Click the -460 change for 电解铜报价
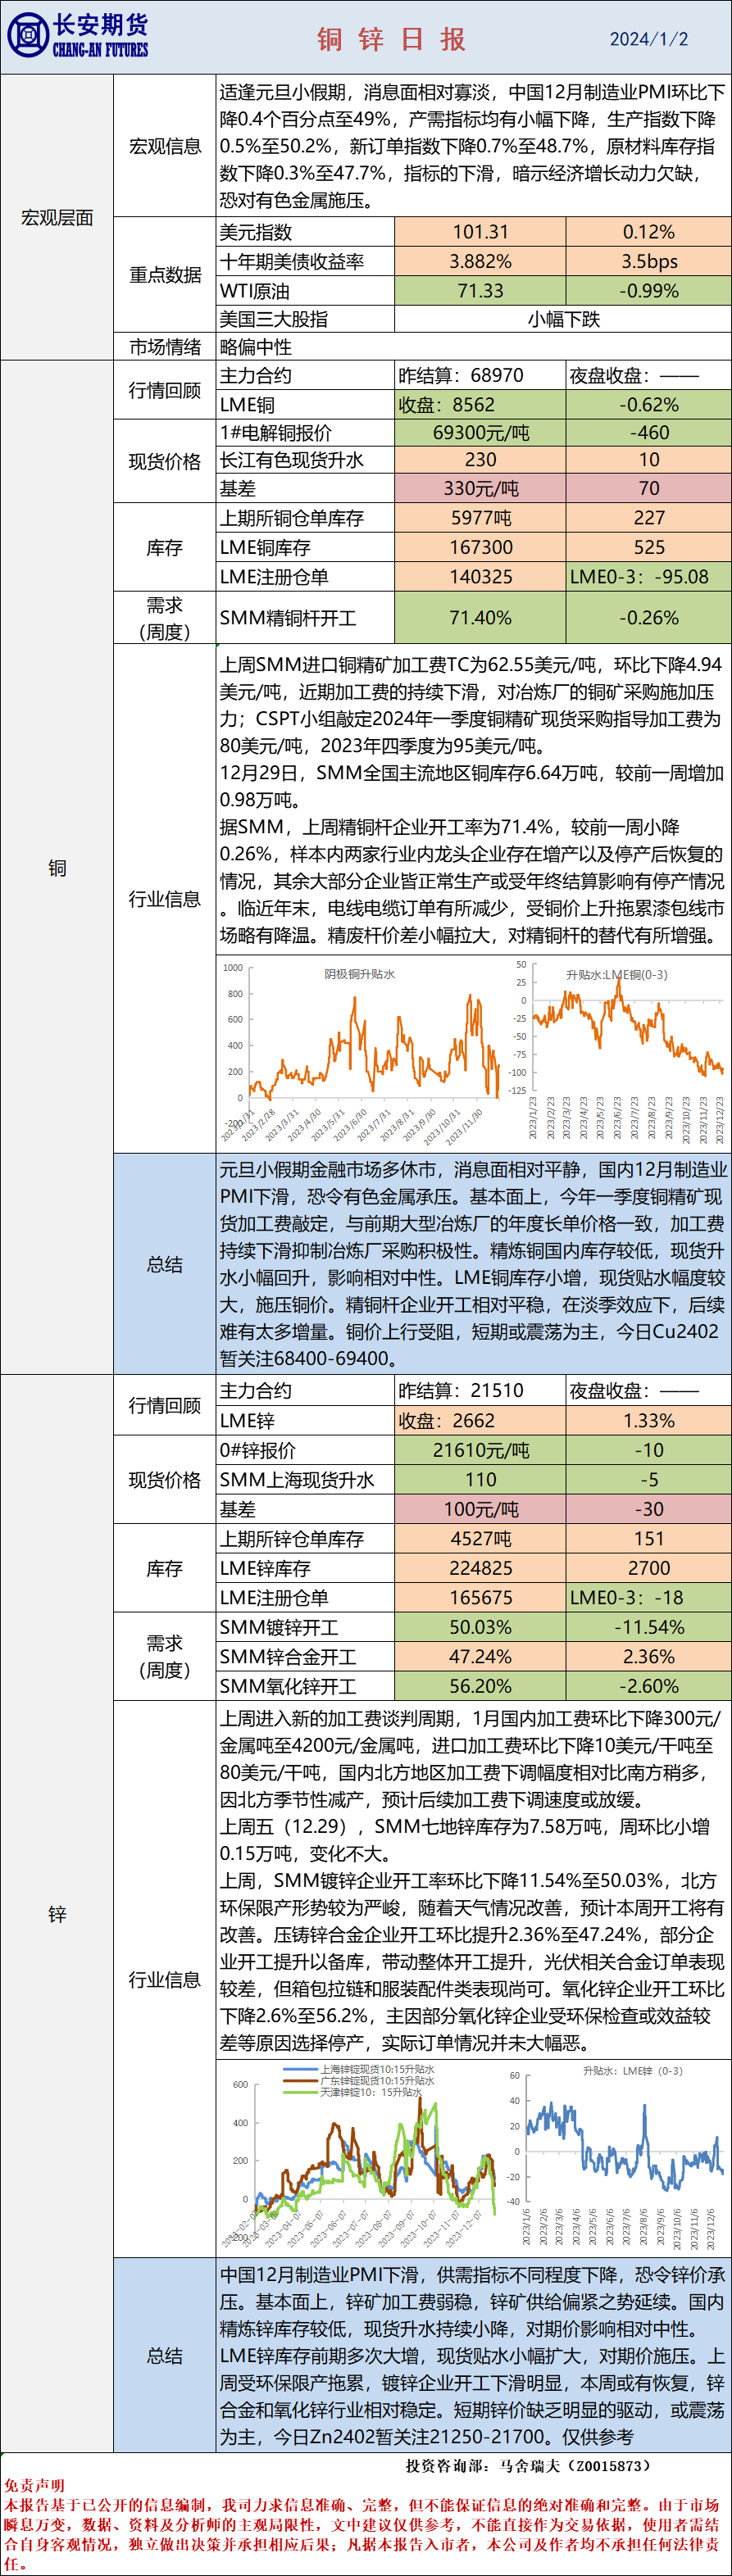Image resolution: width=732 pixels, height=2576 pixels. click(648, 433)
